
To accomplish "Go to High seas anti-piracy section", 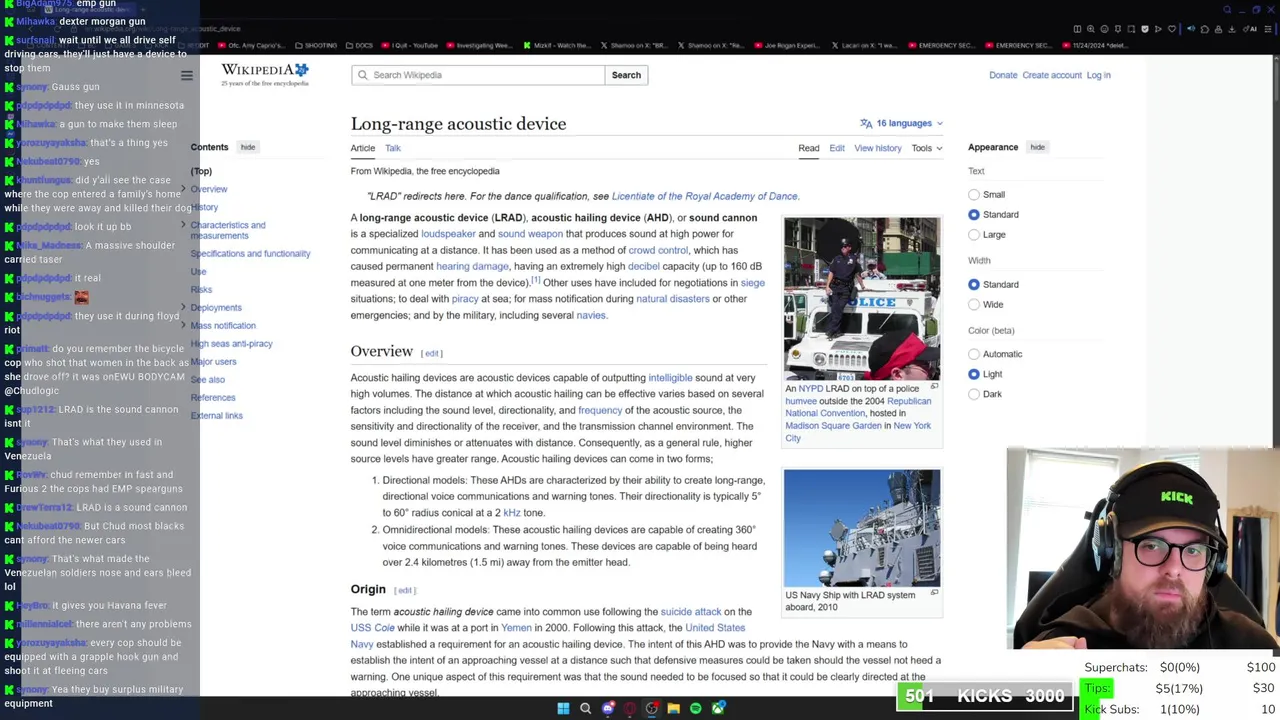I will pyautogui.click(x=231, y=343).
